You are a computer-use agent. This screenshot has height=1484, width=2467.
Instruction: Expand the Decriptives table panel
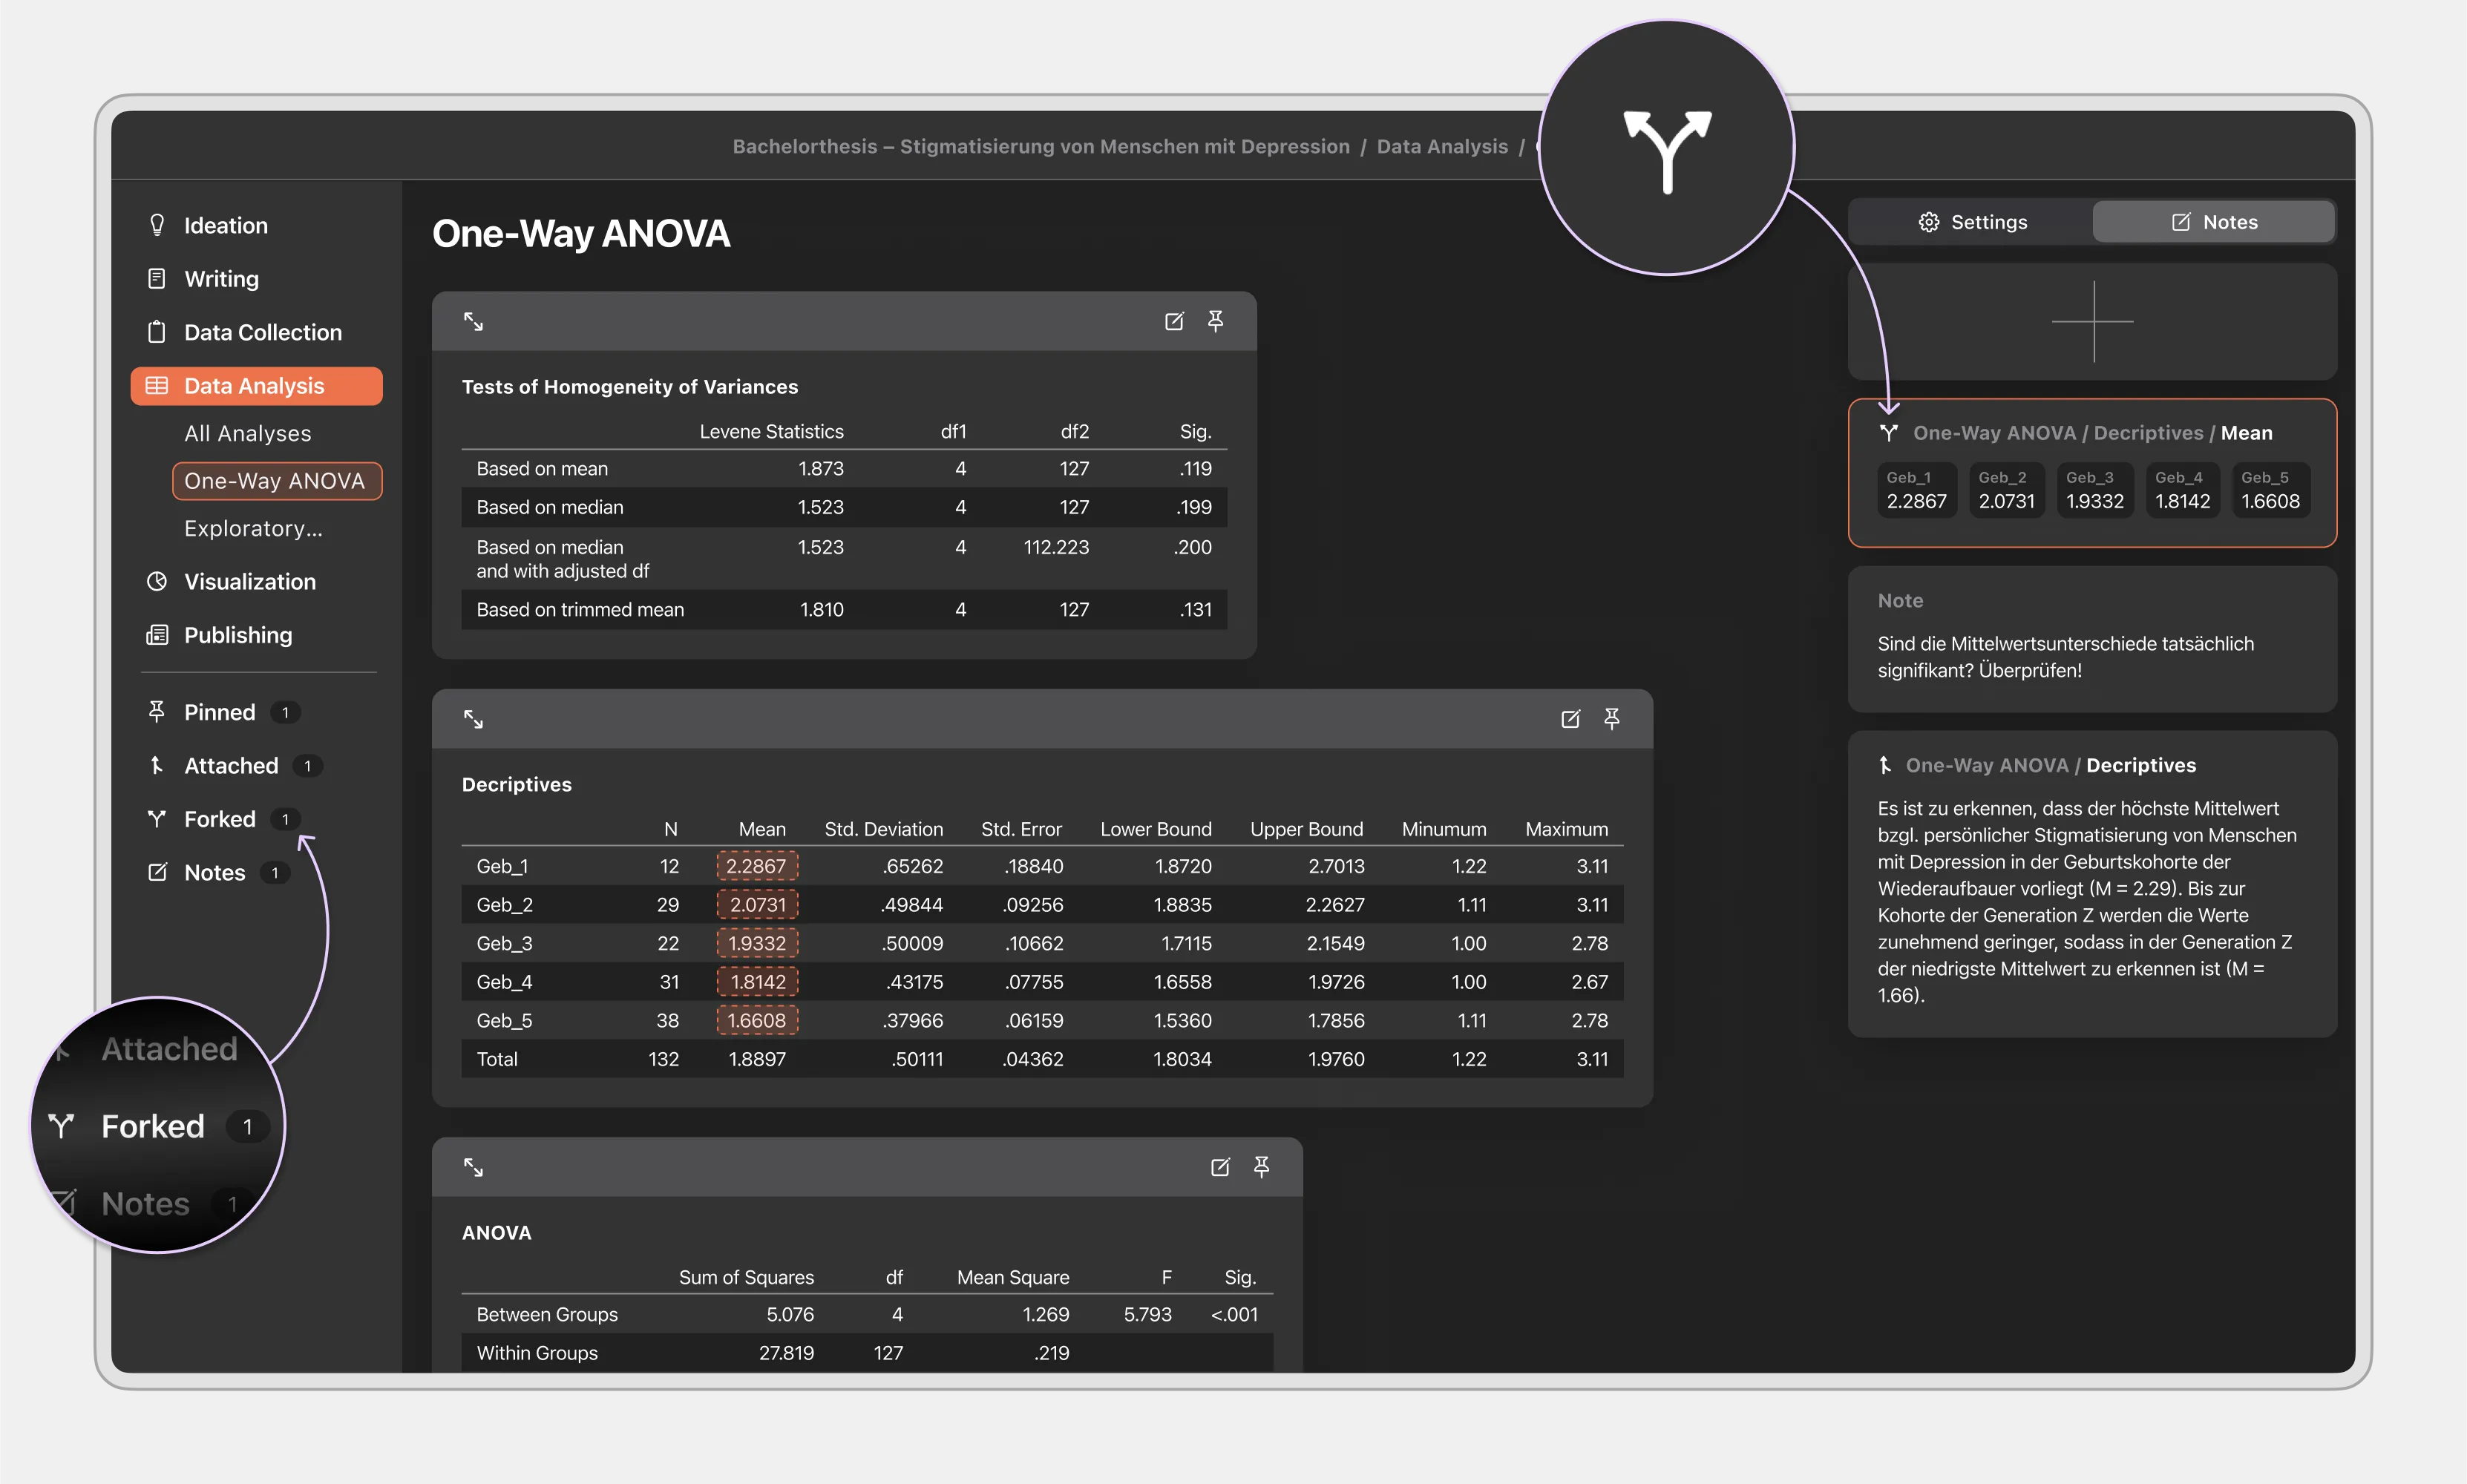point(473,719)
